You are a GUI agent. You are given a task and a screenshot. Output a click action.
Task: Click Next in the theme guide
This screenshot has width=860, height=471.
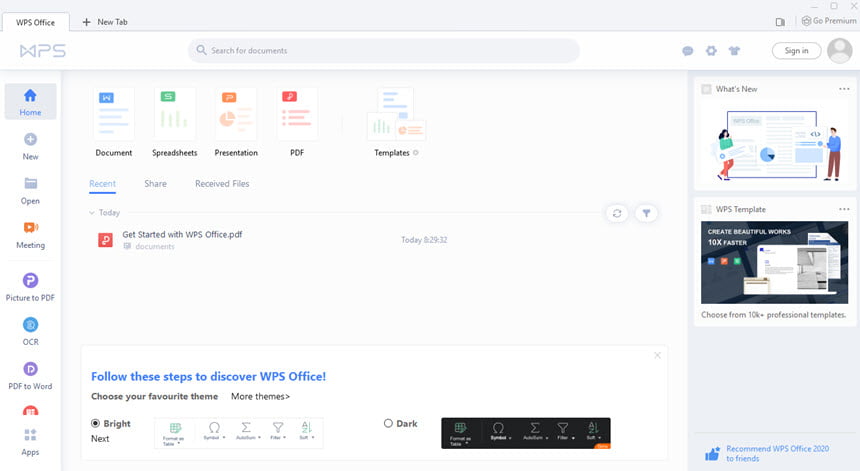(x=100, y=439)
